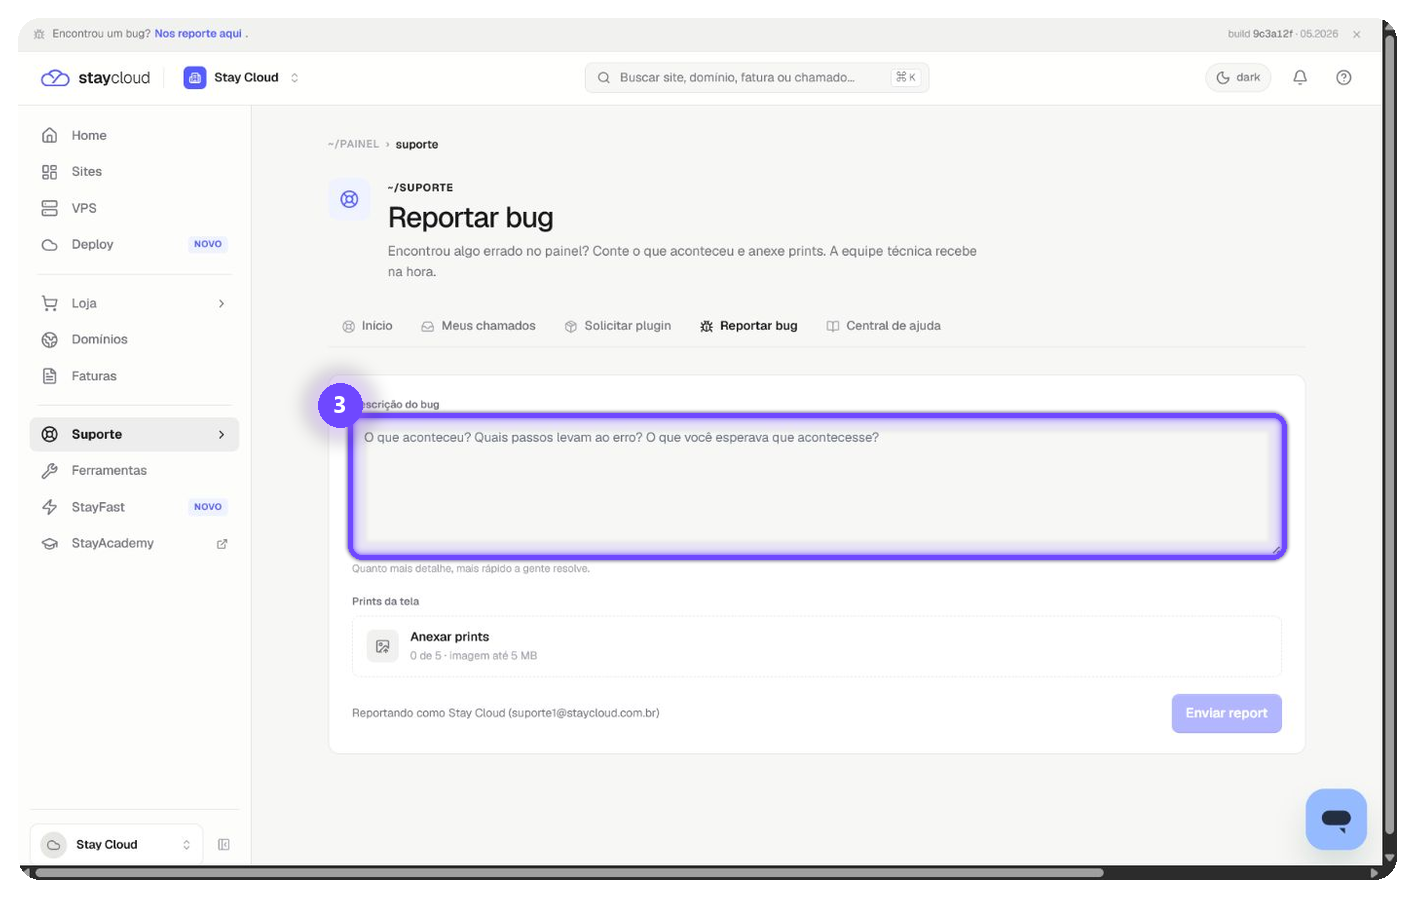Click the Faturas document icon
Image resolution: width=1415 pixels, height=898 pixels.
(49, 376)
